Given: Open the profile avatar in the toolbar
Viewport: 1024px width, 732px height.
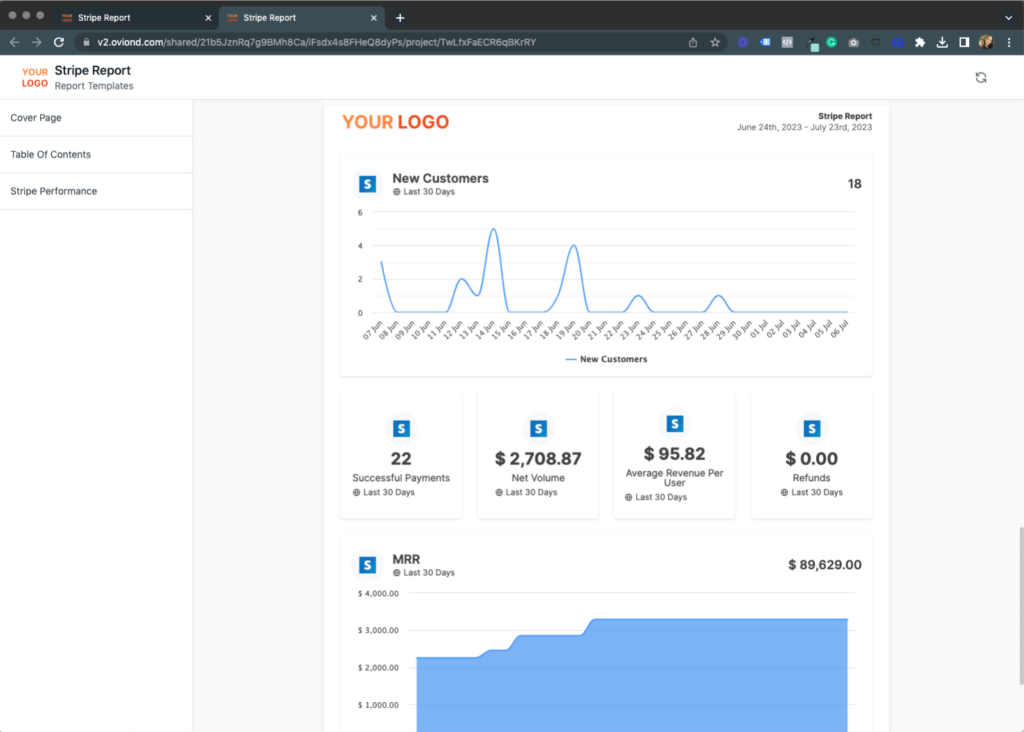Looking at the screenshot, I should click(x=986, y=42).
